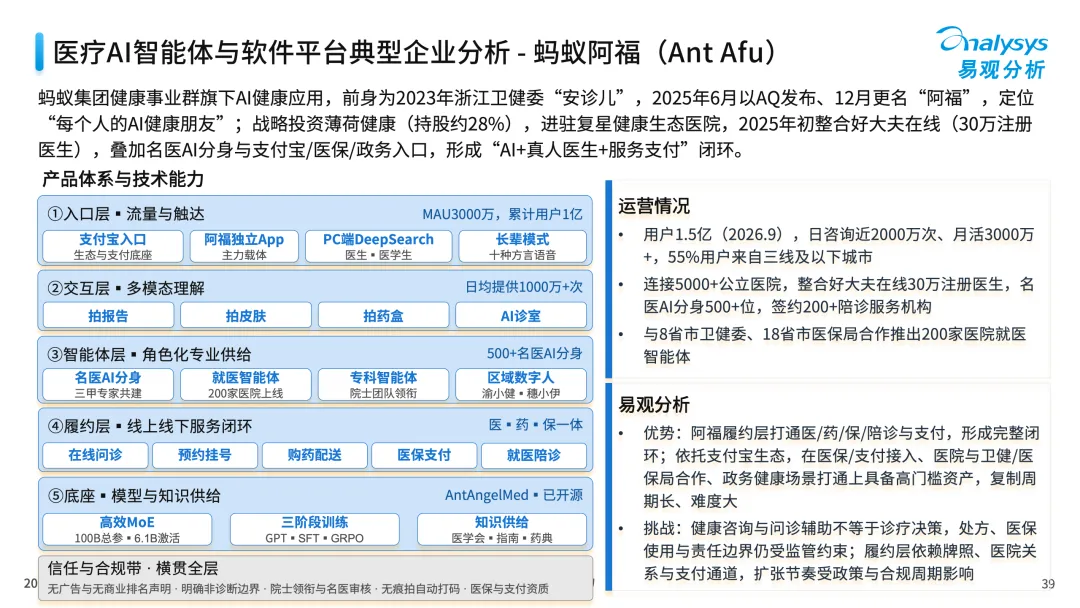The image size is (1080, 608).
Task: Click the ⑤底座 ▪ 模型与知识供给 header
Action: point(134,496)
